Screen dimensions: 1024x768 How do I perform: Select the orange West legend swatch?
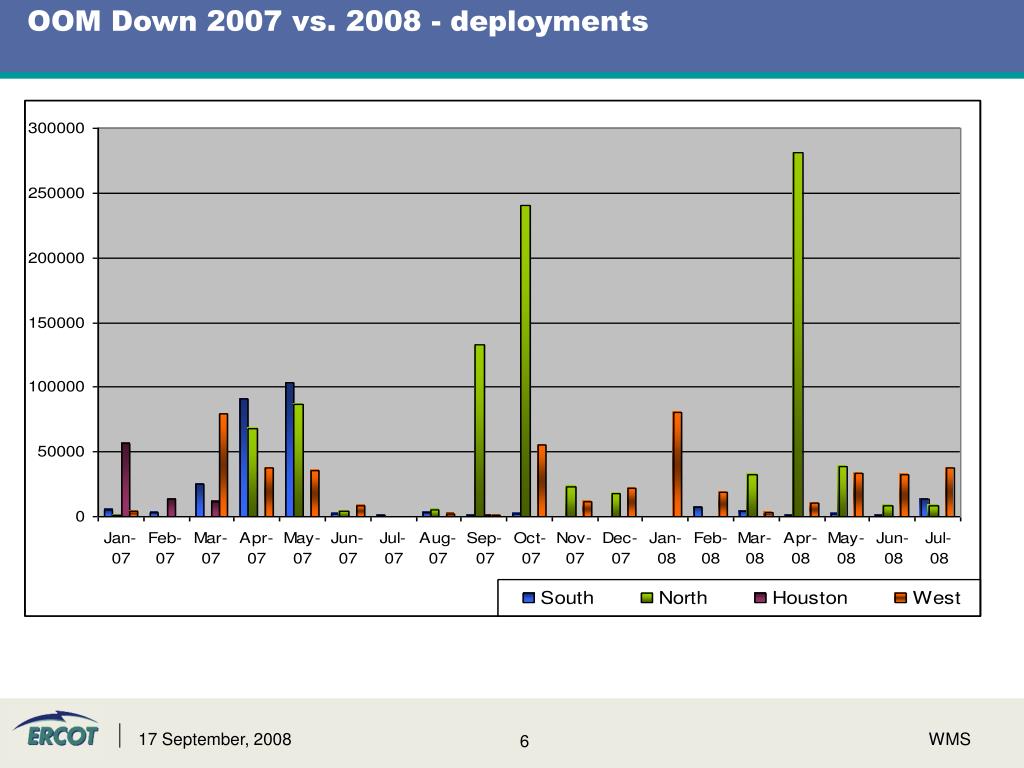coord(901,598)
